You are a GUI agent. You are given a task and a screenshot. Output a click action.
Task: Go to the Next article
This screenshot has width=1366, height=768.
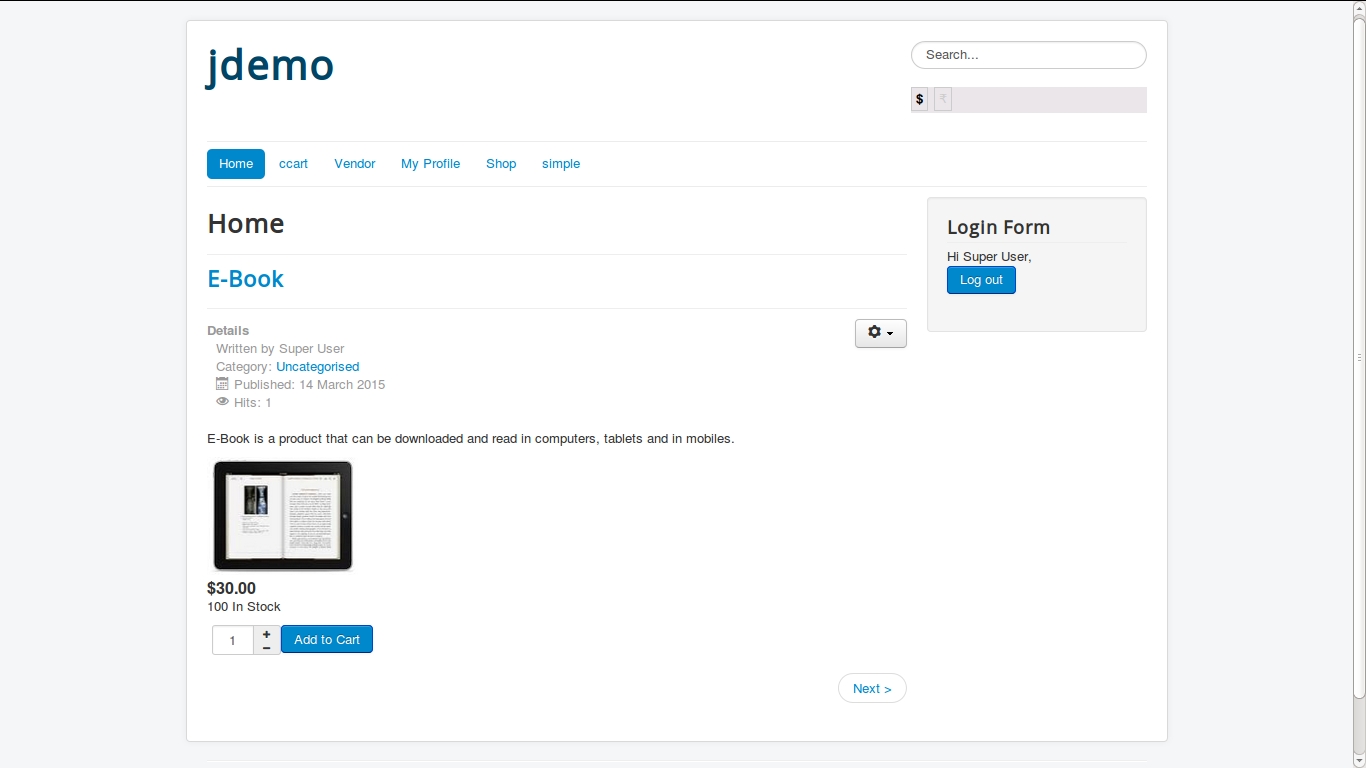(x=872, y=689)
